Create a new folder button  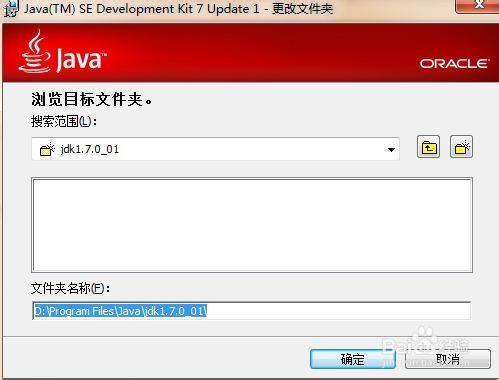pos(461,147)
